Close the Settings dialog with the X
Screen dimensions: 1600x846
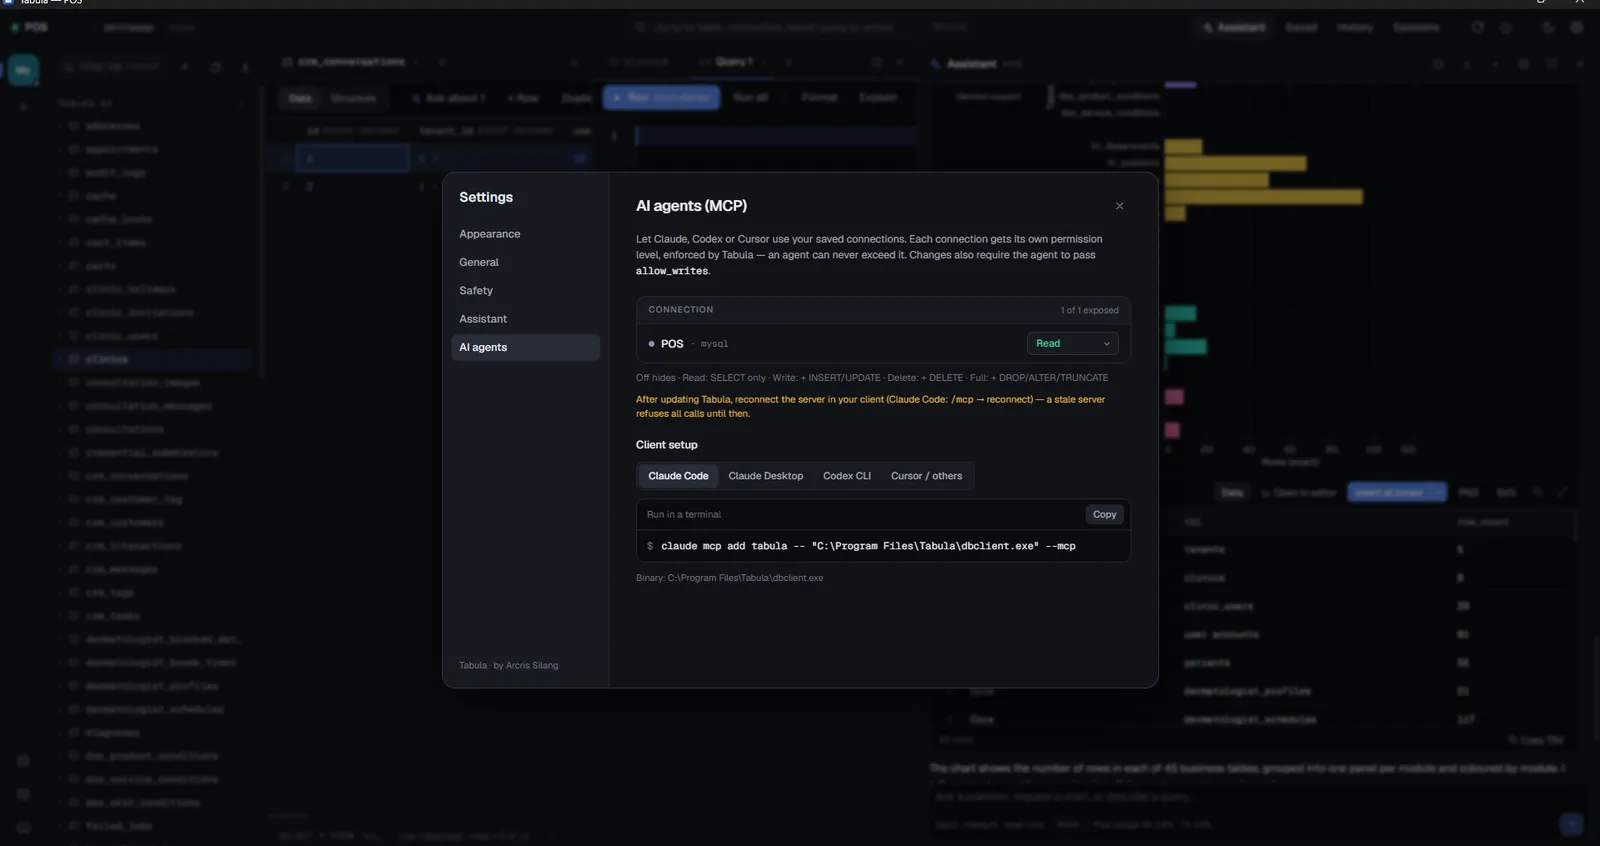(x=1119, y=206)
